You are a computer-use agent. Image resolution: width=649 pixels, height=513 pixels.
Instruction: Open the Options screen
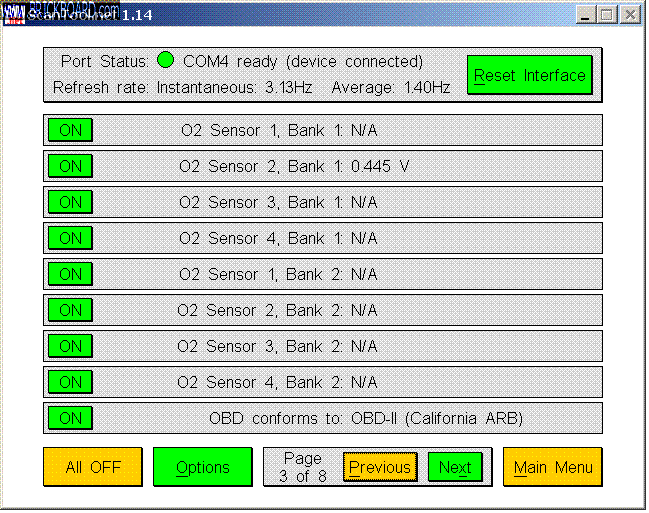coord(203,467)
